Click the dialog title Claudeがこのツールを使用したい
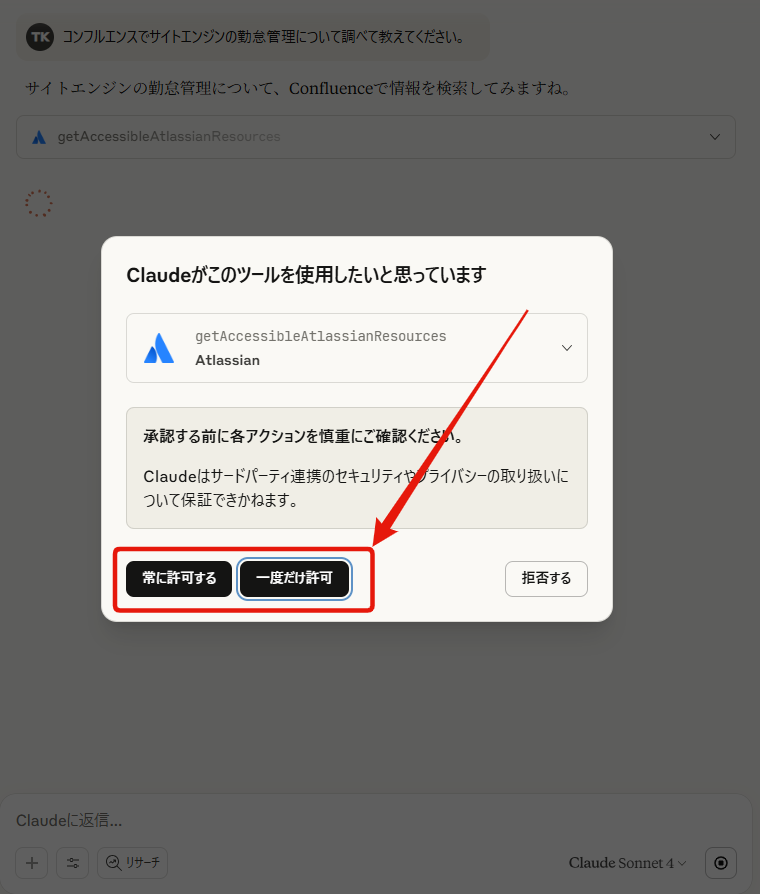The height and width of the screenshot is (894, 760). pyautogui.click(x=306, y=275)
